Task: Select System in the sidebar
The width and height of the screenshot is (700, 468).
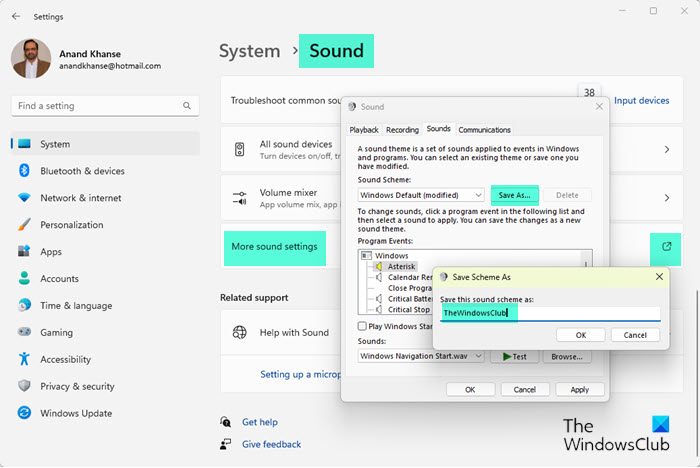Action: (x=105, y=144)
